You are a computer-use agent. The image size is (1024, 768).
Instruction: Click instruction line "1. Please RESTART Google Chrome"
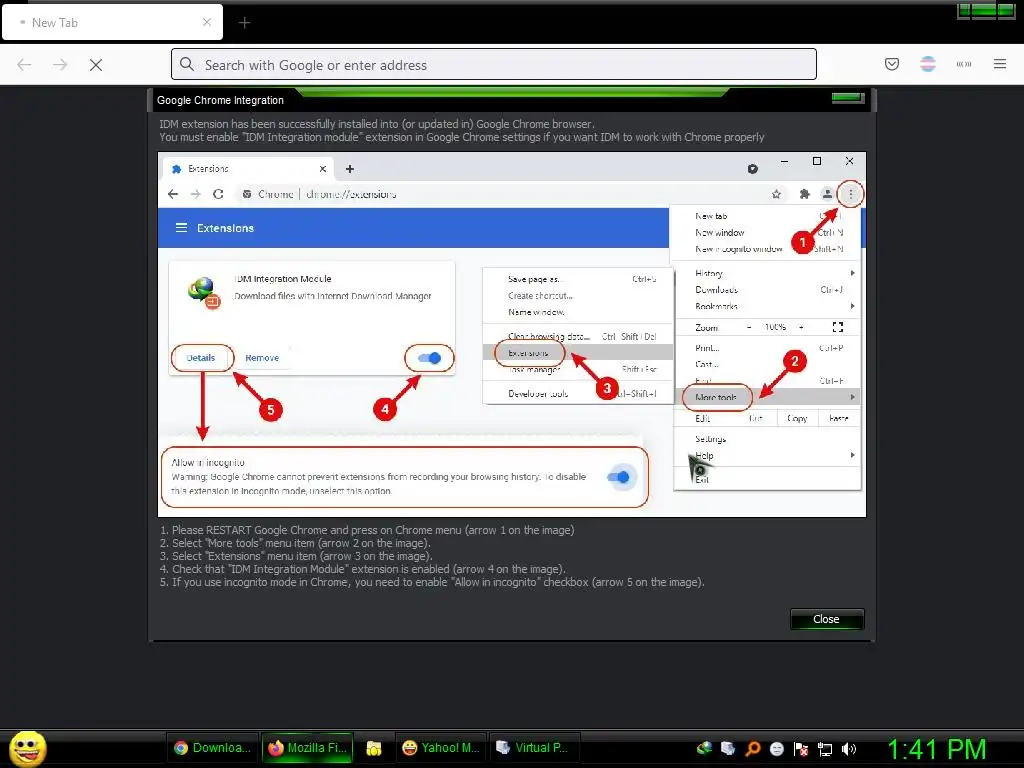[x=367, y=530]
